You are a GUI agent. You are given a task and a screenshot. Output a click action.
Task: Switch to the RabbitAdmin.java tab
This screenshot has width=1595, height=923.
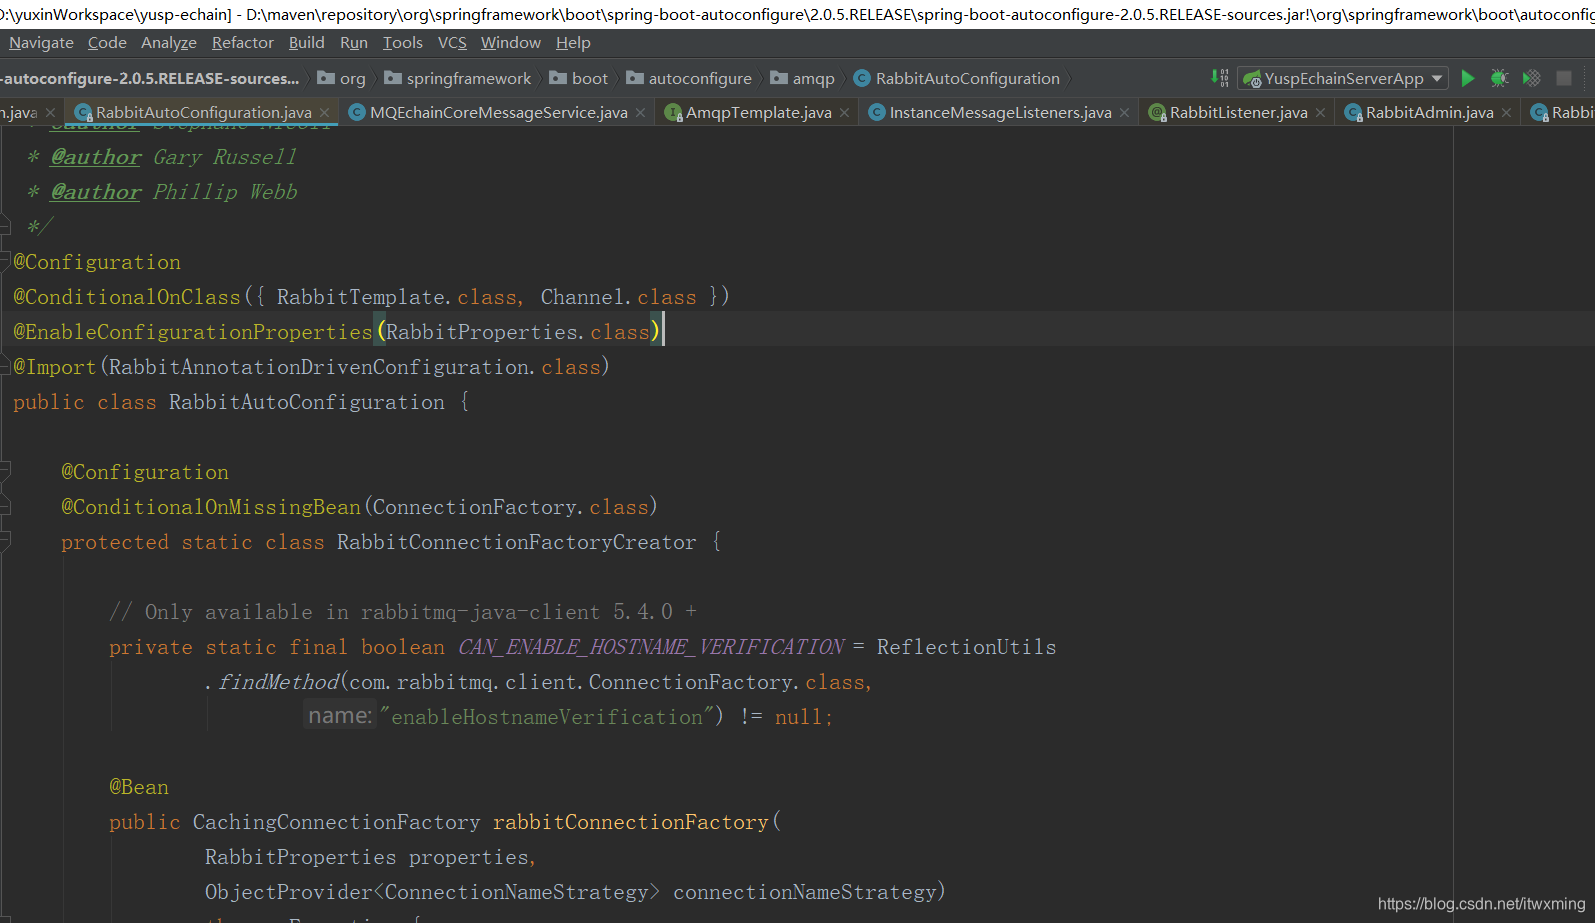click(x=1429, y=113)
